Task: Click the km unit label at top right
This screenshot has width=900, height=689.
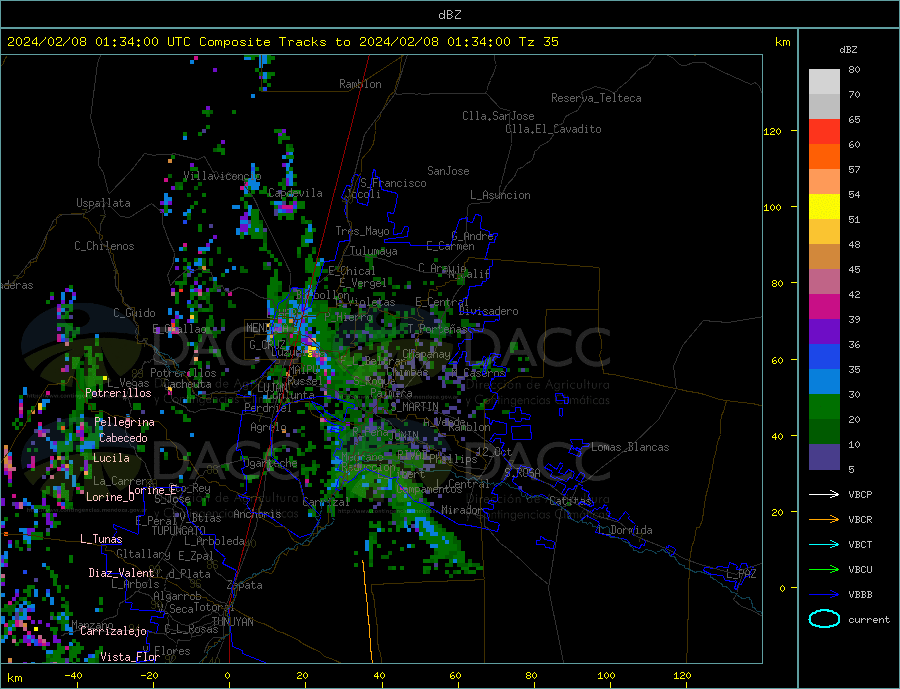Action: click(x=782, y=42)
